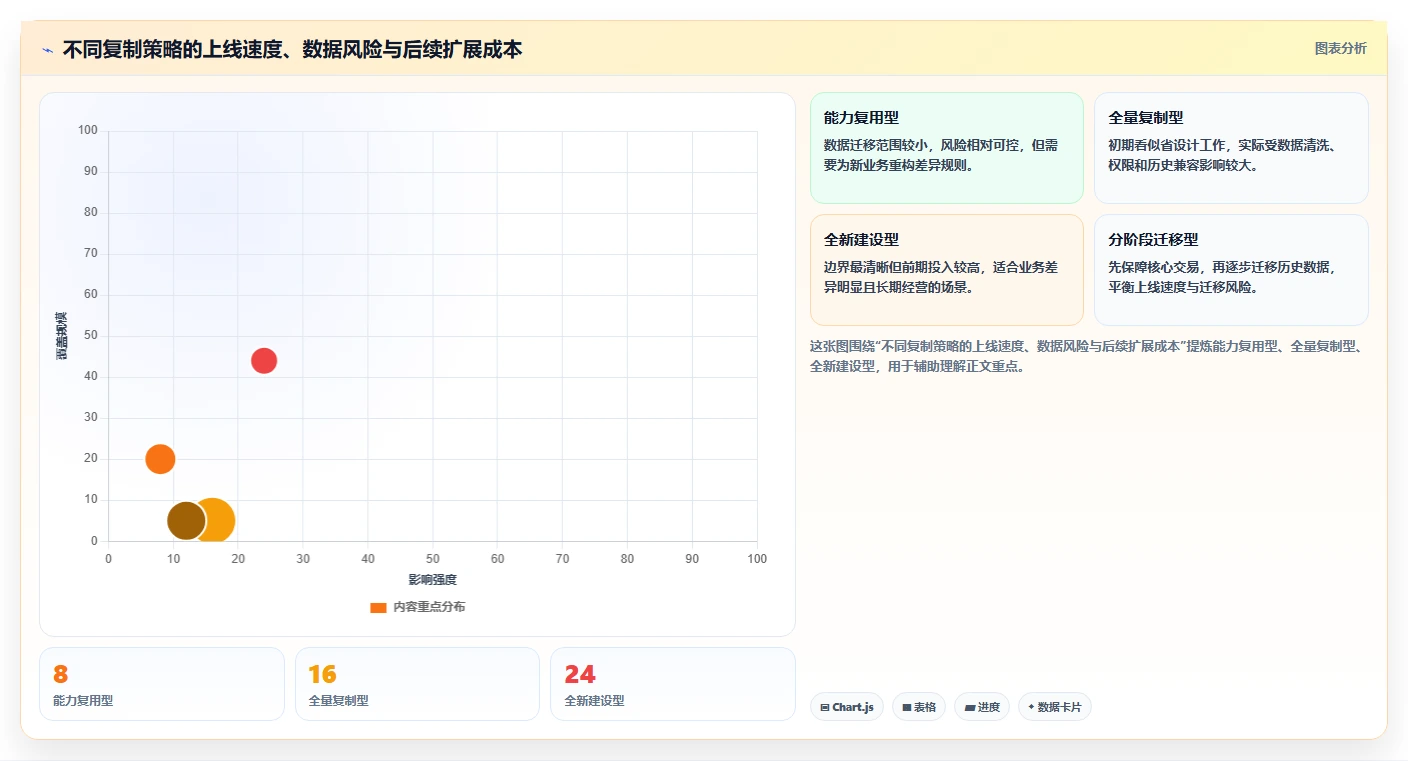
Task: Click the y-axis tick label 40
Action: (91, 376)
